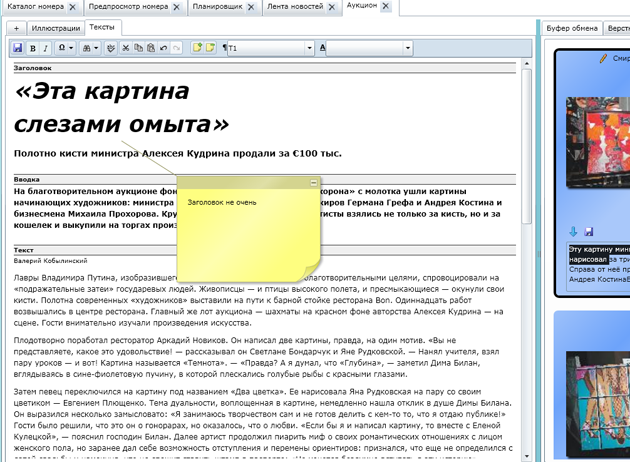This screenshot has height=462, width=630.
Task: Redo the last undone edit
Action: 176,48
